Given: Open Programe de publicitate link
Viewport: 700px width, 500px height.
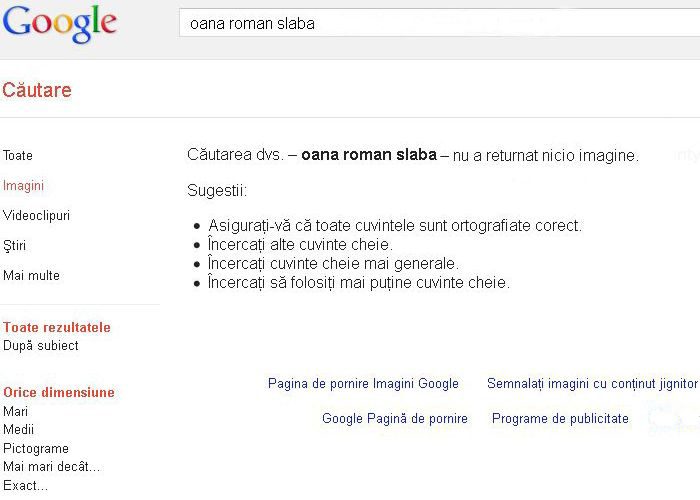Looking at the screenshot, I should coord(560,418).
